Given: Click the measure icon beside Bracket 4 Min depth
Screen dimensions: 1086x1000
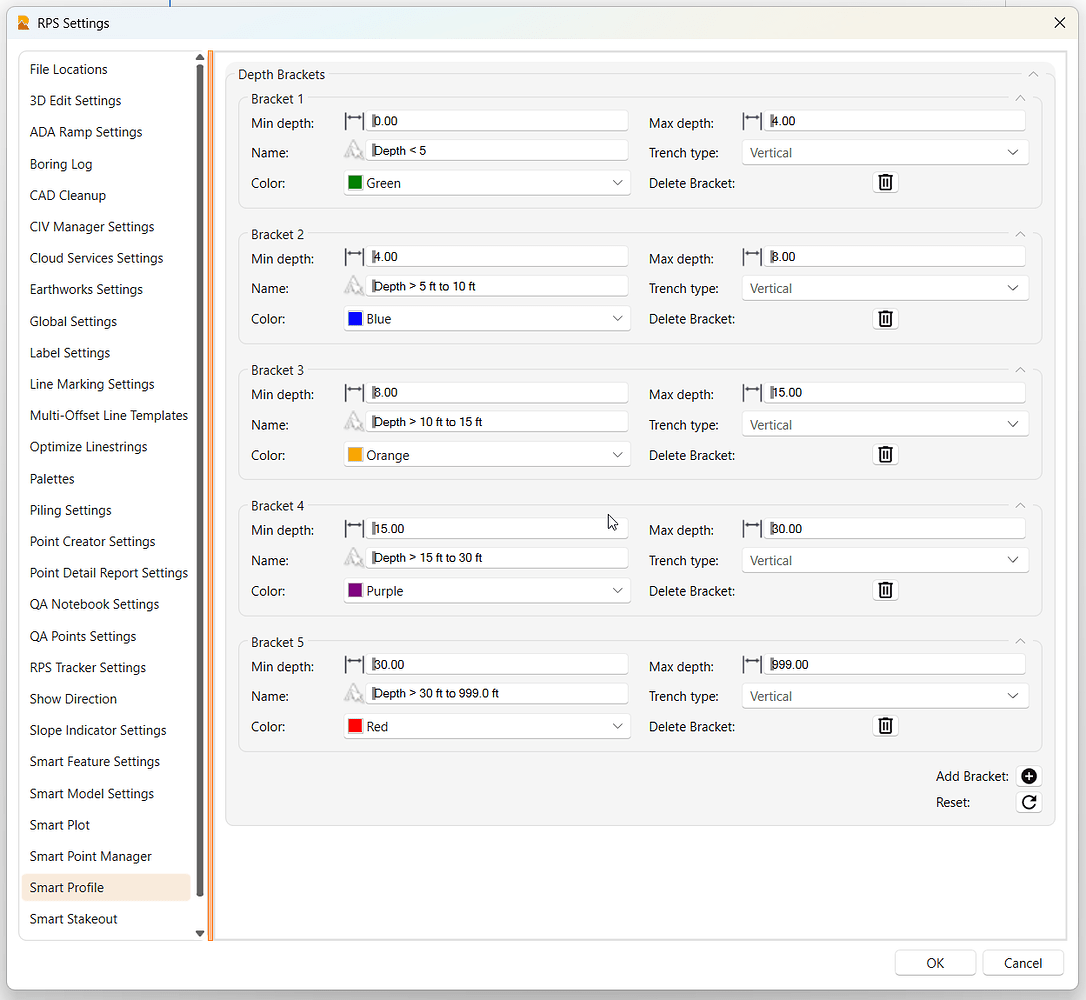Looking at the screenshot, I should (x=354, y=528).
